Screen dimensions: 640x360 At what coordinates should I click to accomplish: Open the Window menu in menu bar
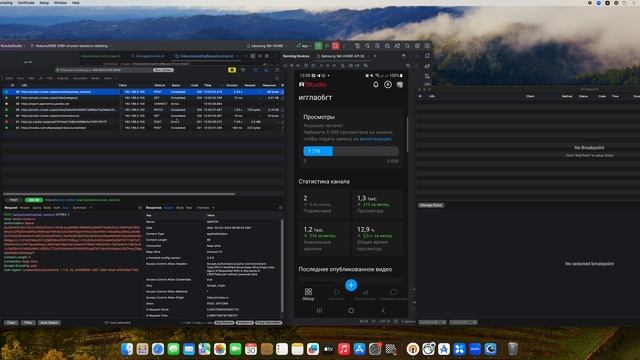60,2
